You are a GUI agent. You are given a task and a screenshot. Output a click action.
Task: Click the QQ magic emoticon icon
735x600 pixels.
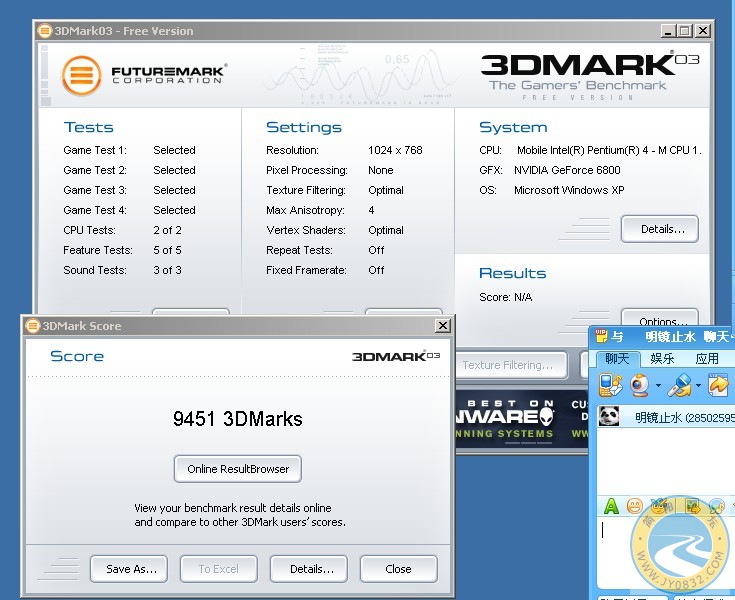(x=660, y=506)
